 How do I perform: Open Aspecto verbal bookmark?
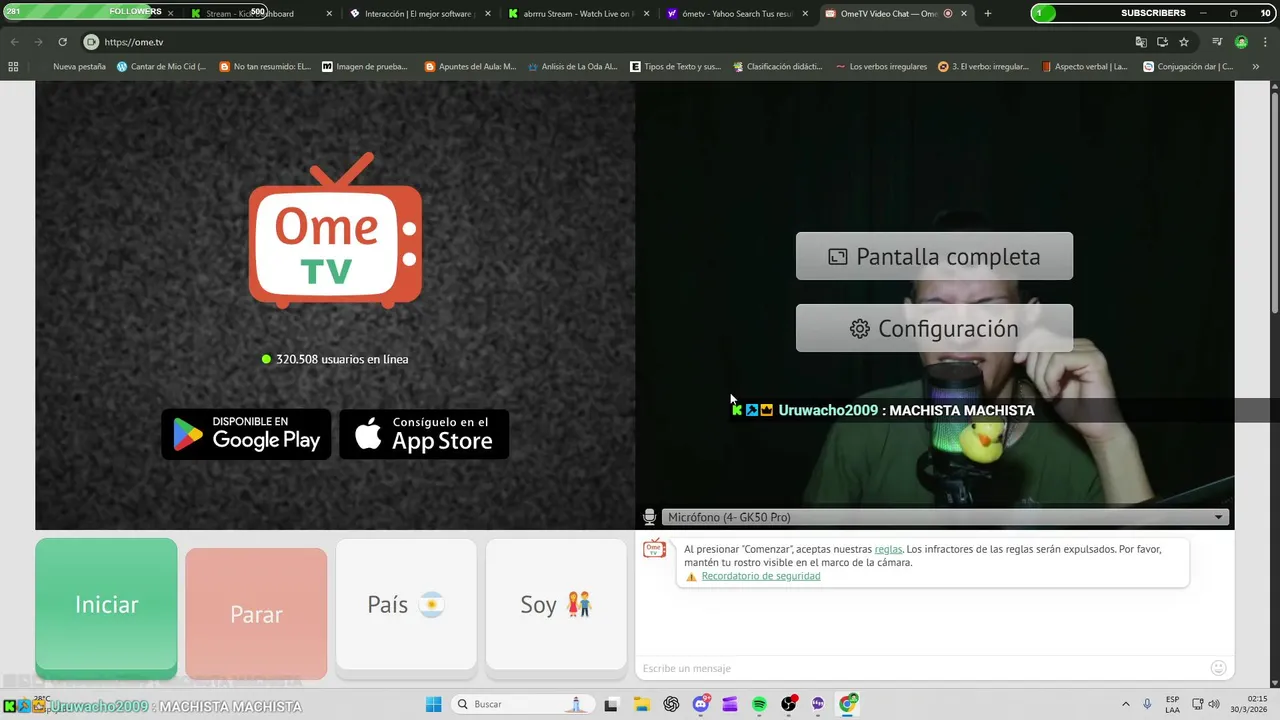coord(1084,67)
